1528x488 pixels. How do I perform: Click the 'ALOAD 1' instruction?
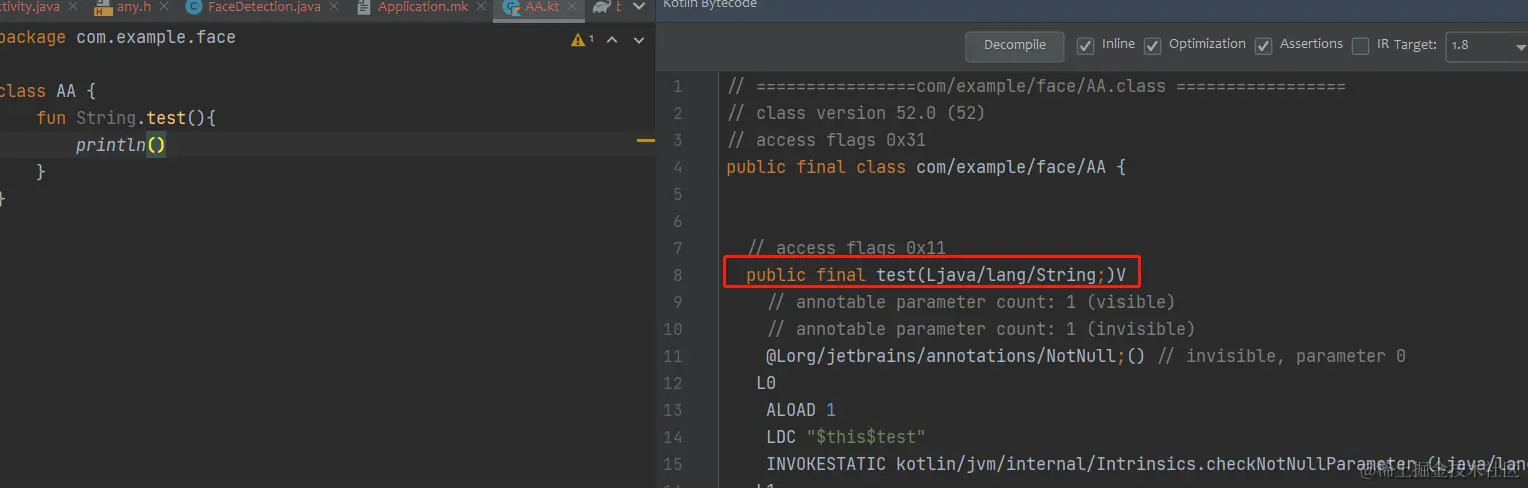click(801, 410)
